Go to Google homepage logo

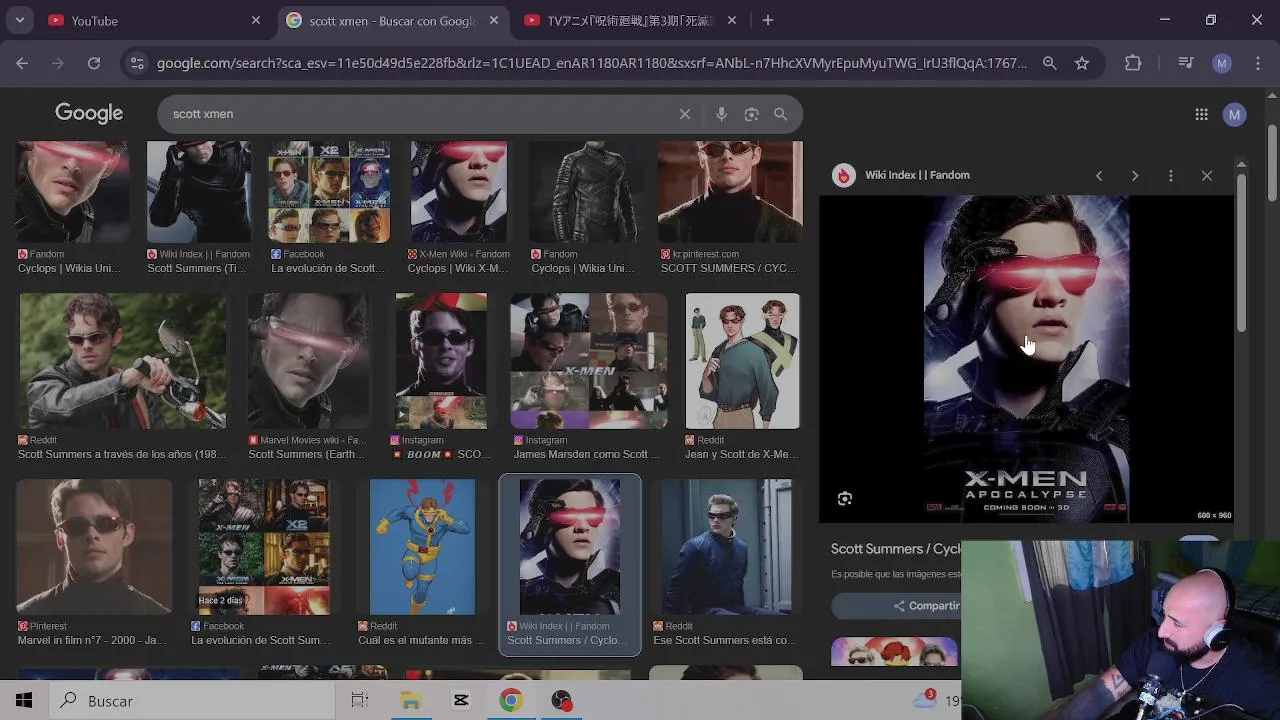click(89, 114)
